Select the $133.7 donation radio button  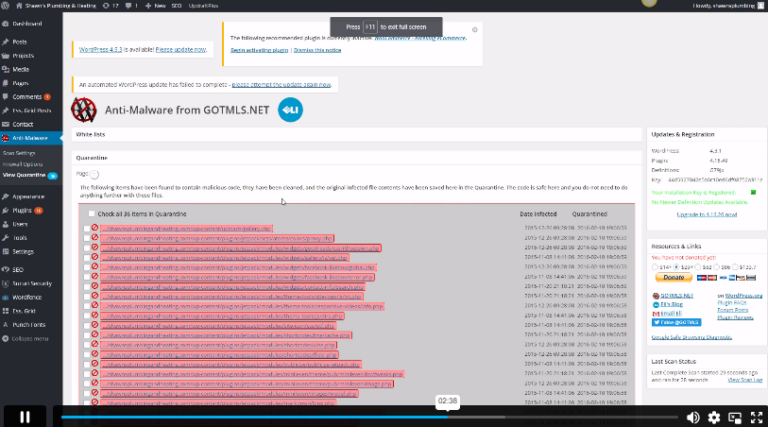735,267
